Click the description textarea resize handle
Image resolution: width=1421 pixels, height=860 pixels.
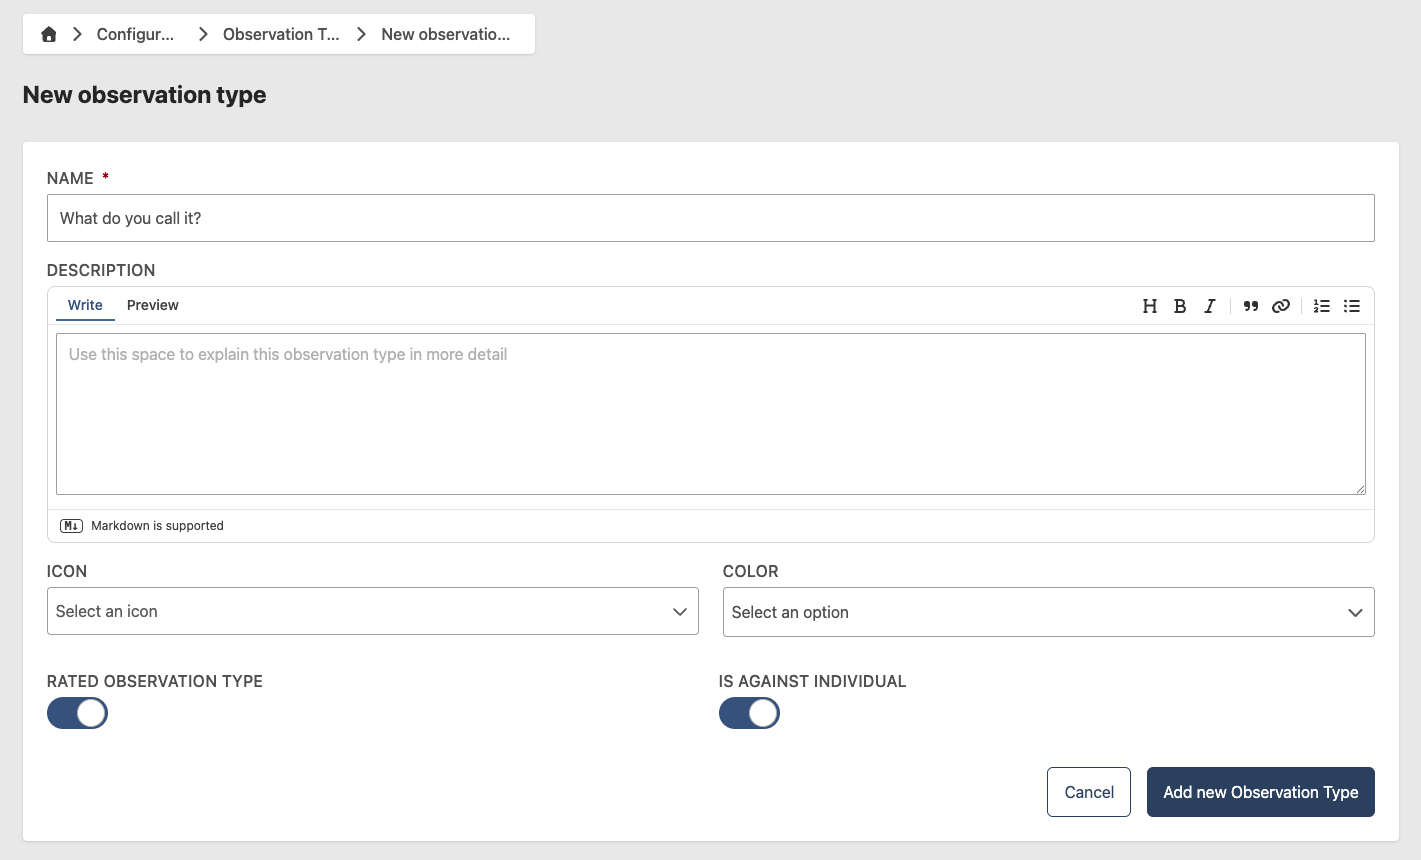click(x=1360, y=489)
